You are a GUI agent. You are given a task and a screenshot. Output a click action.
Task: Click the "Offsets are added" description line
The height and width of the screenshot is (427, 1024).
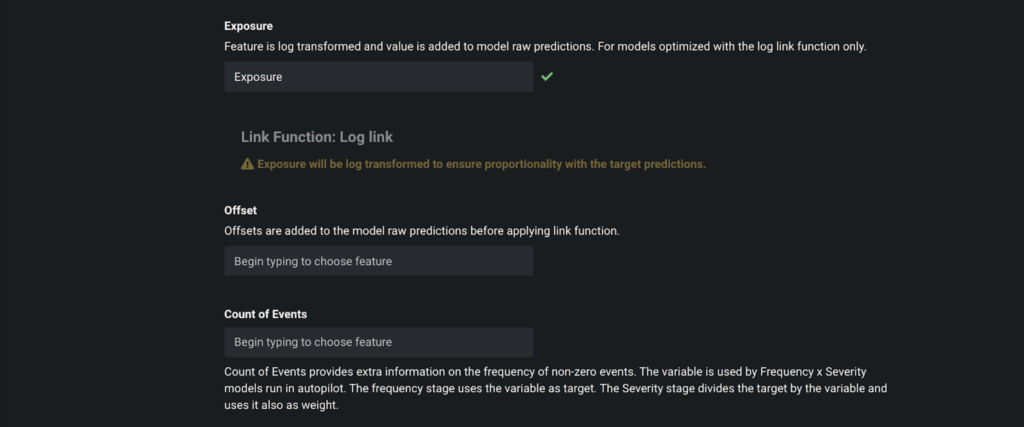[x=421, y=231]
